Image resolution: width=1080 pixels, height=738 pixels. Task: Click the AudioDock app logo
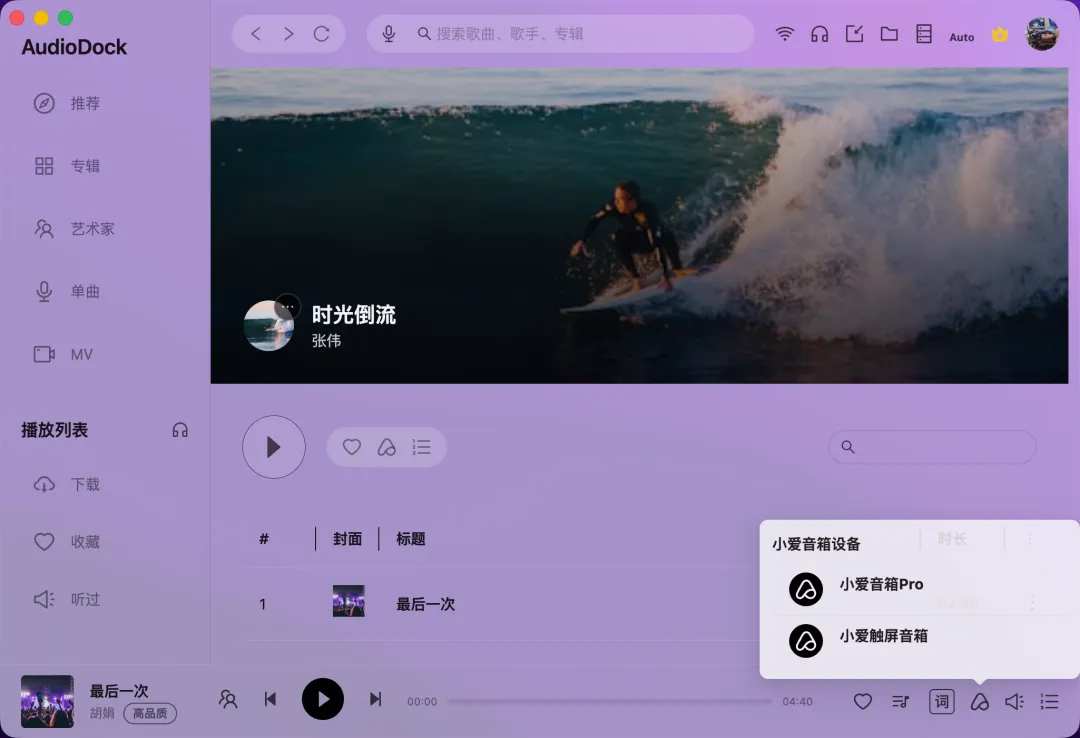point(74,47)
